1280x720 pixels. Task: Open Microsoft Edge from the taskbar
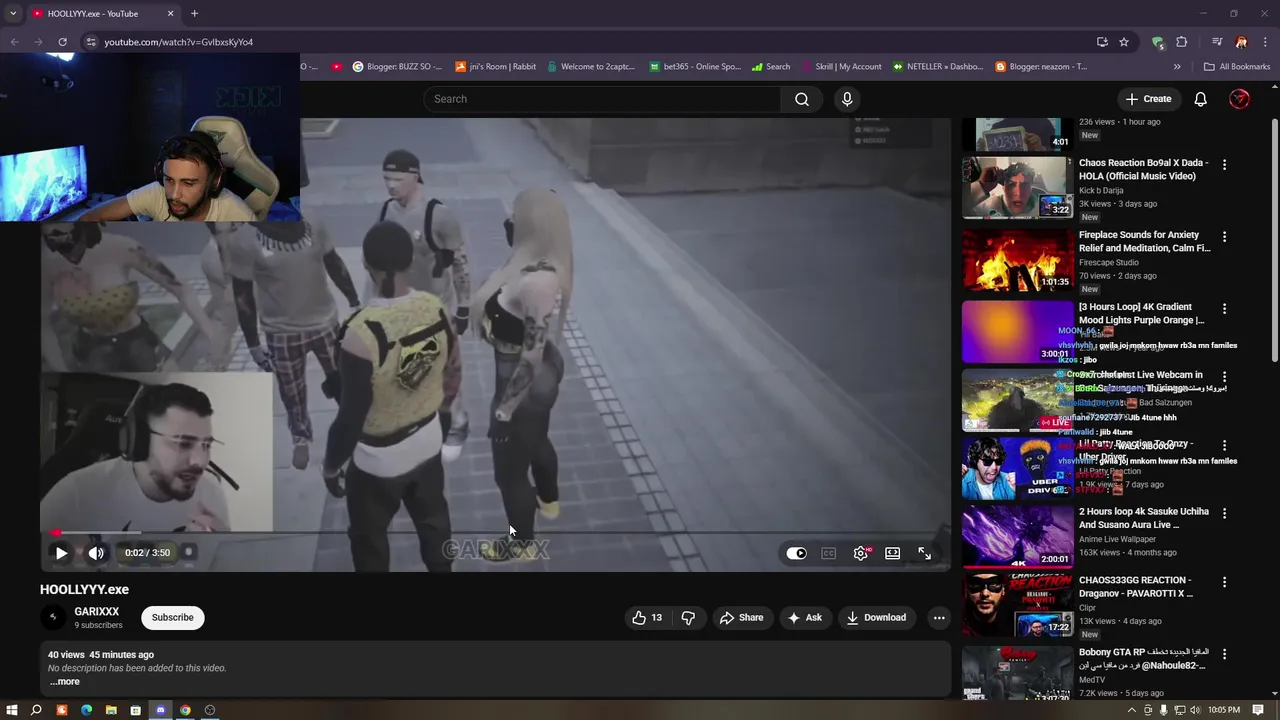[x=86, y=710]
